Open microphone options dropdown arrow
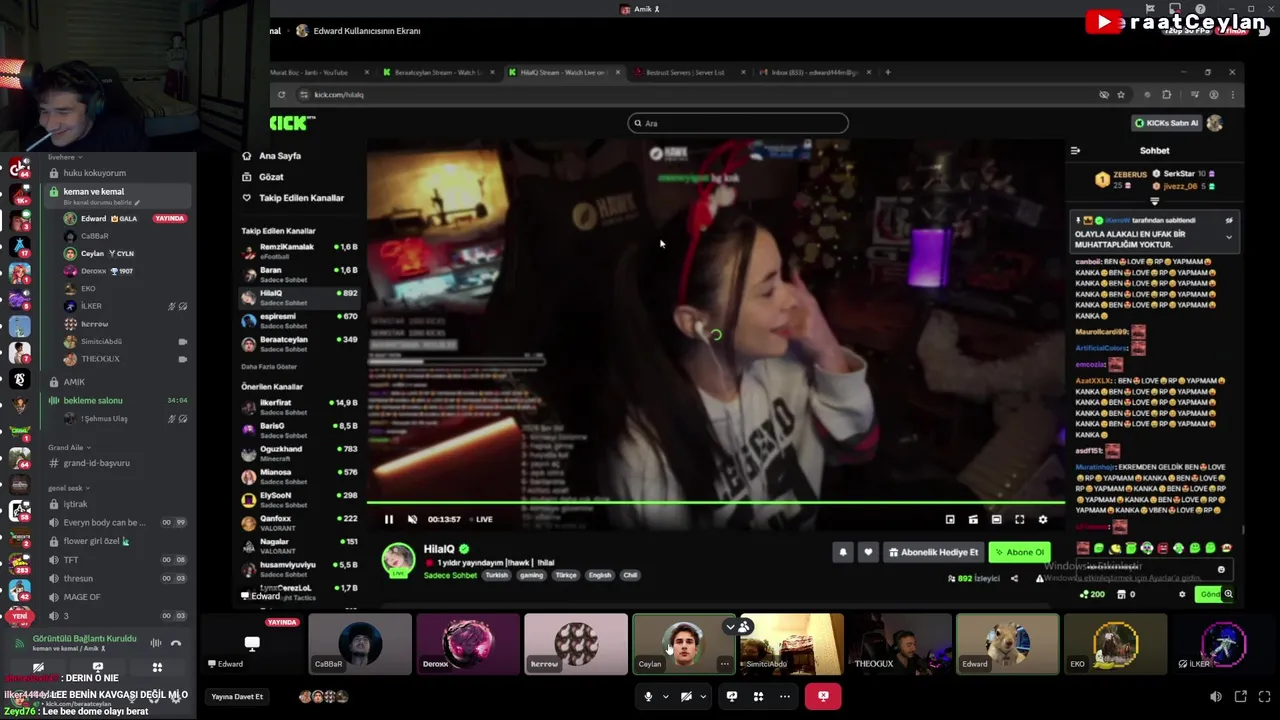This screenshot has height=720, width=1280. point(665,697)
